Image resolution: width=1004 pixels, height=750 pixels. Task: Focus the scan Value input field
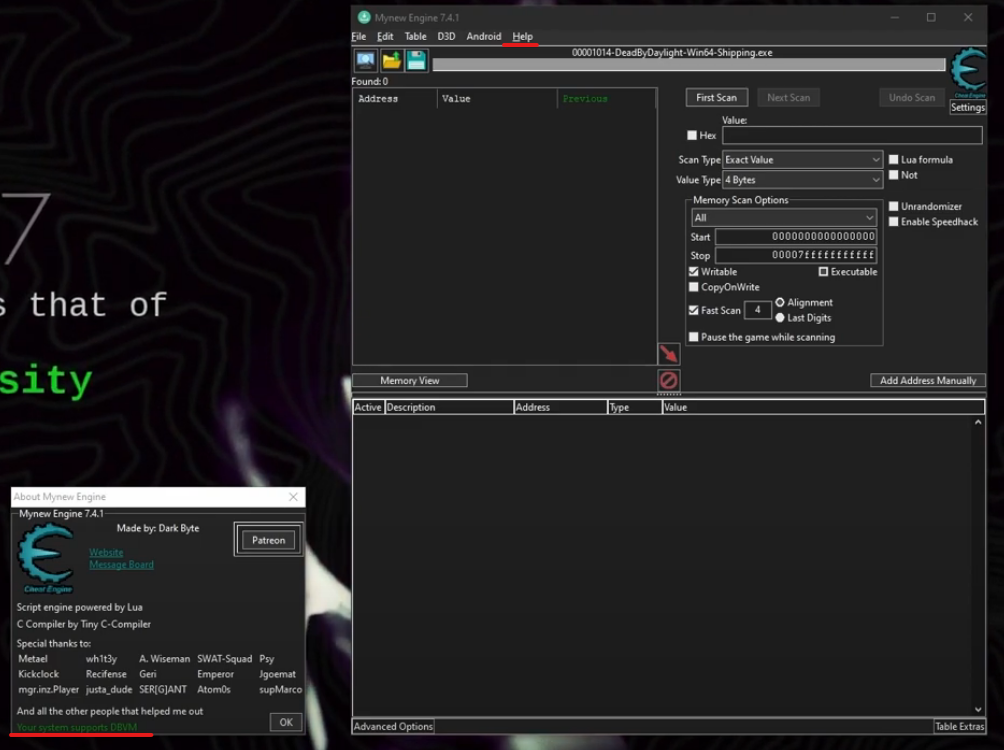click(x=852, y=135)
